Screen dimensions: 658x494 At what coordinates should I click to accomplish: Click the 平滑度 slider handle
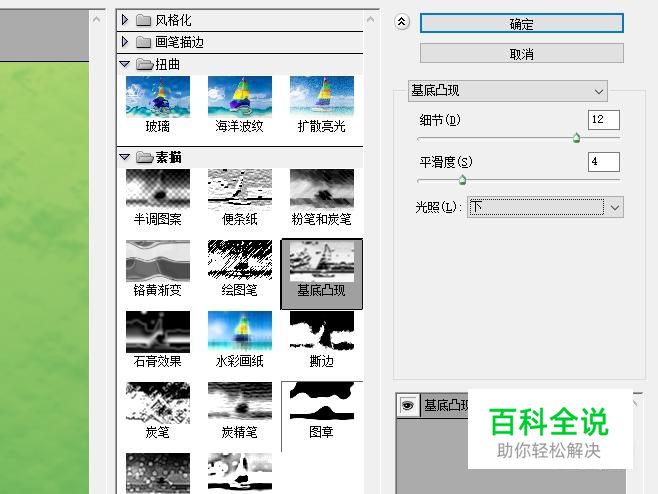tap(462, 180)
